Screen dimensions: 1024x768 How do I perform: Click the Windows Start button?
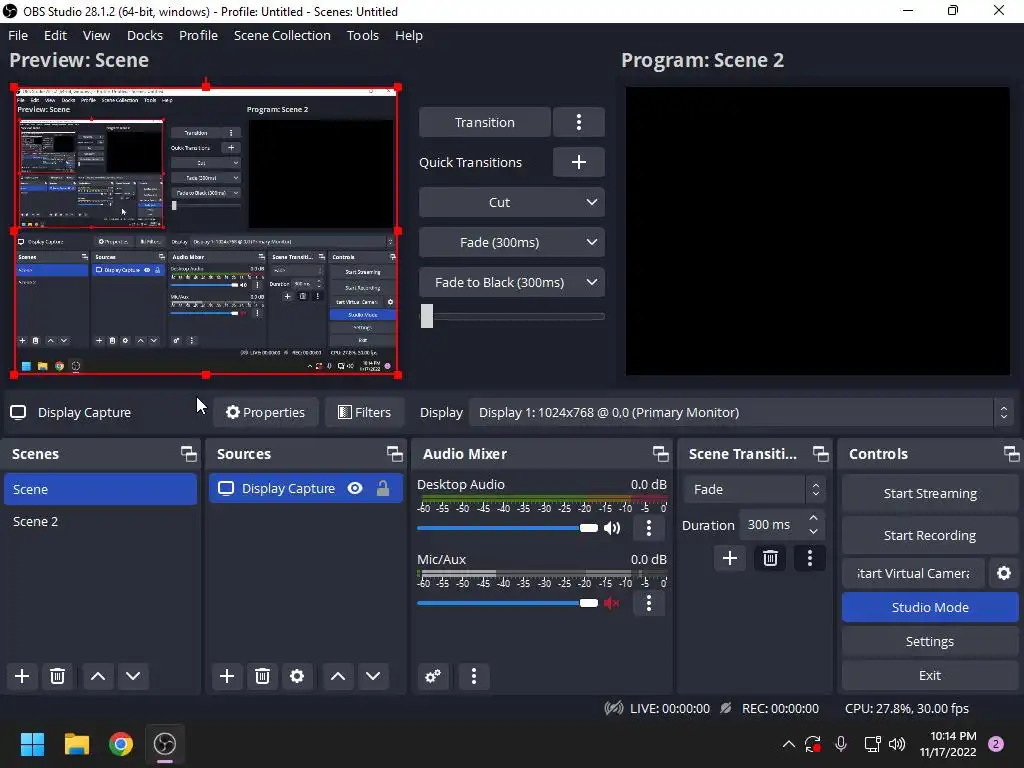point(33,744)
